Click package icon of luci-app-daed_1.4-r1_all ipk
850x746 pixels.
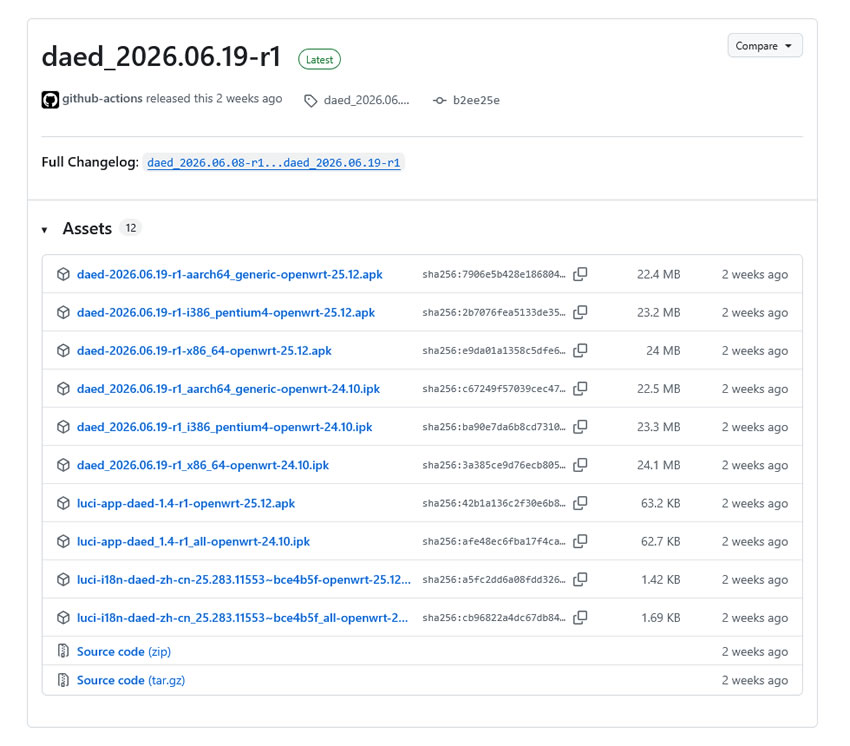63,542
